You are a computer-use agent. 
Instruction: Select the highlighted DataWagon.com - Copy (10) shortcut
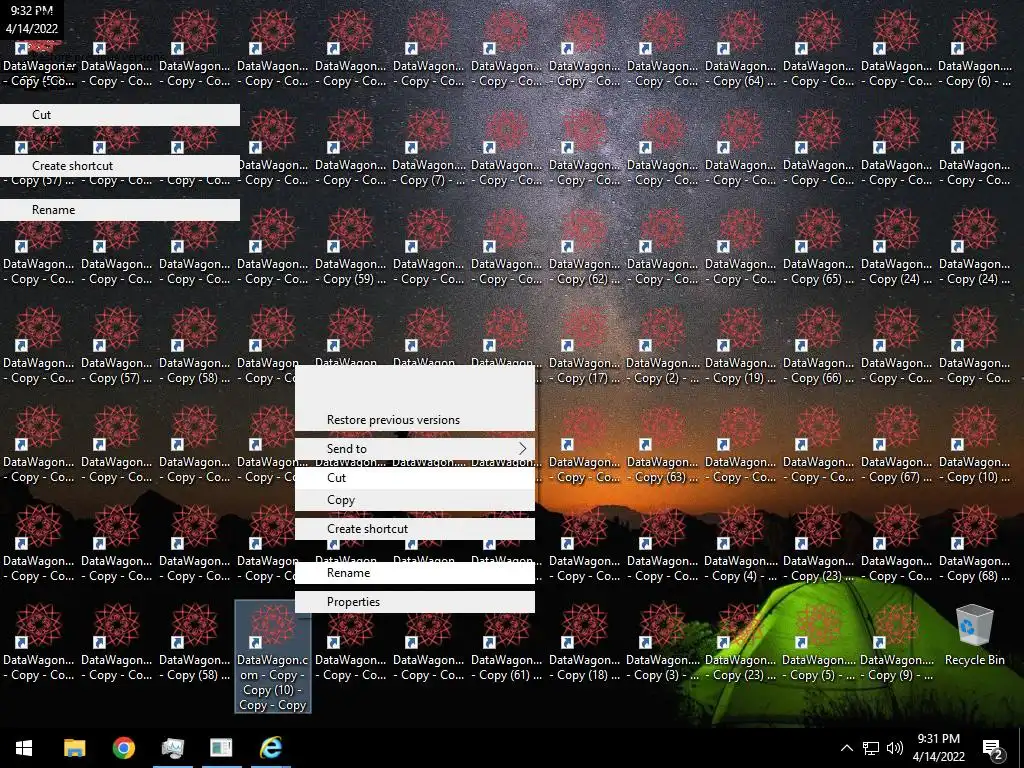click(x=272, y=656)
